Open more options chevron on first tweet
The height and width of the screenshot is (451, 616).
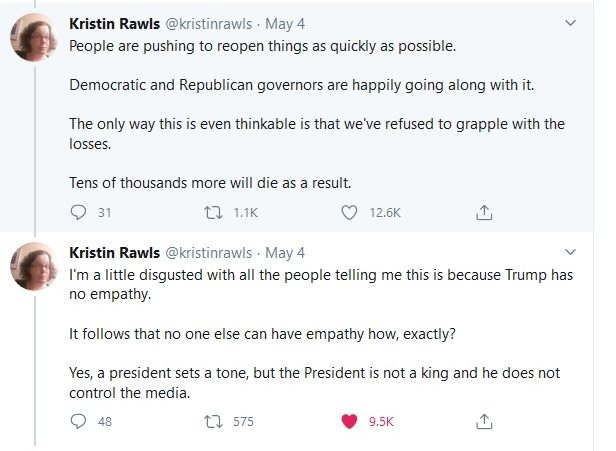(571, 21)
